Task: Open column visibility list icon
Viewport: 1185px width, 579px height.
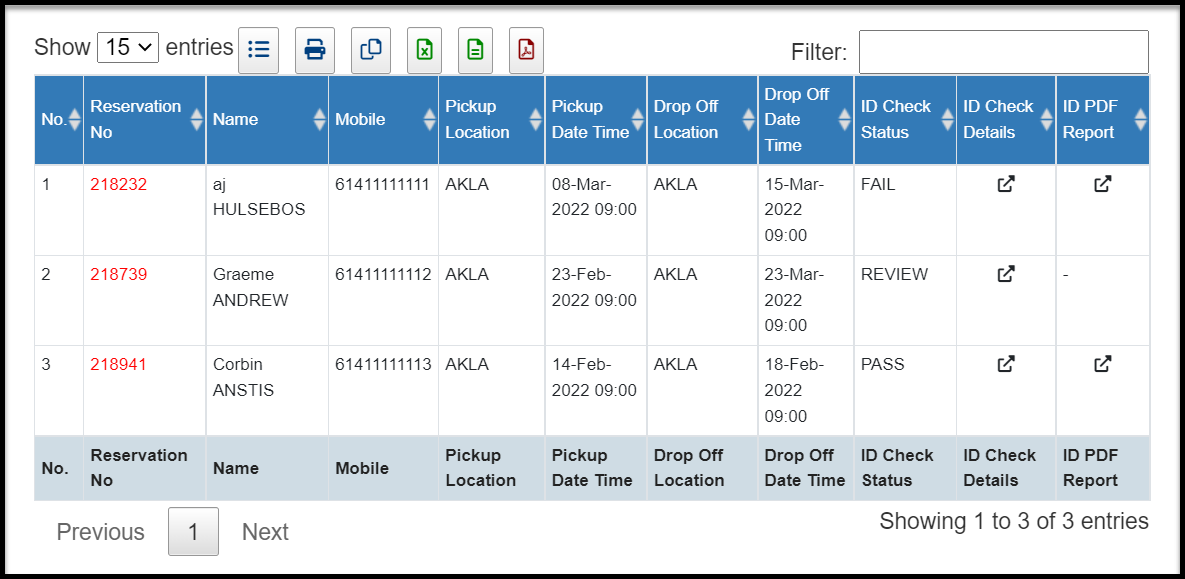Action: pos(258,51)
